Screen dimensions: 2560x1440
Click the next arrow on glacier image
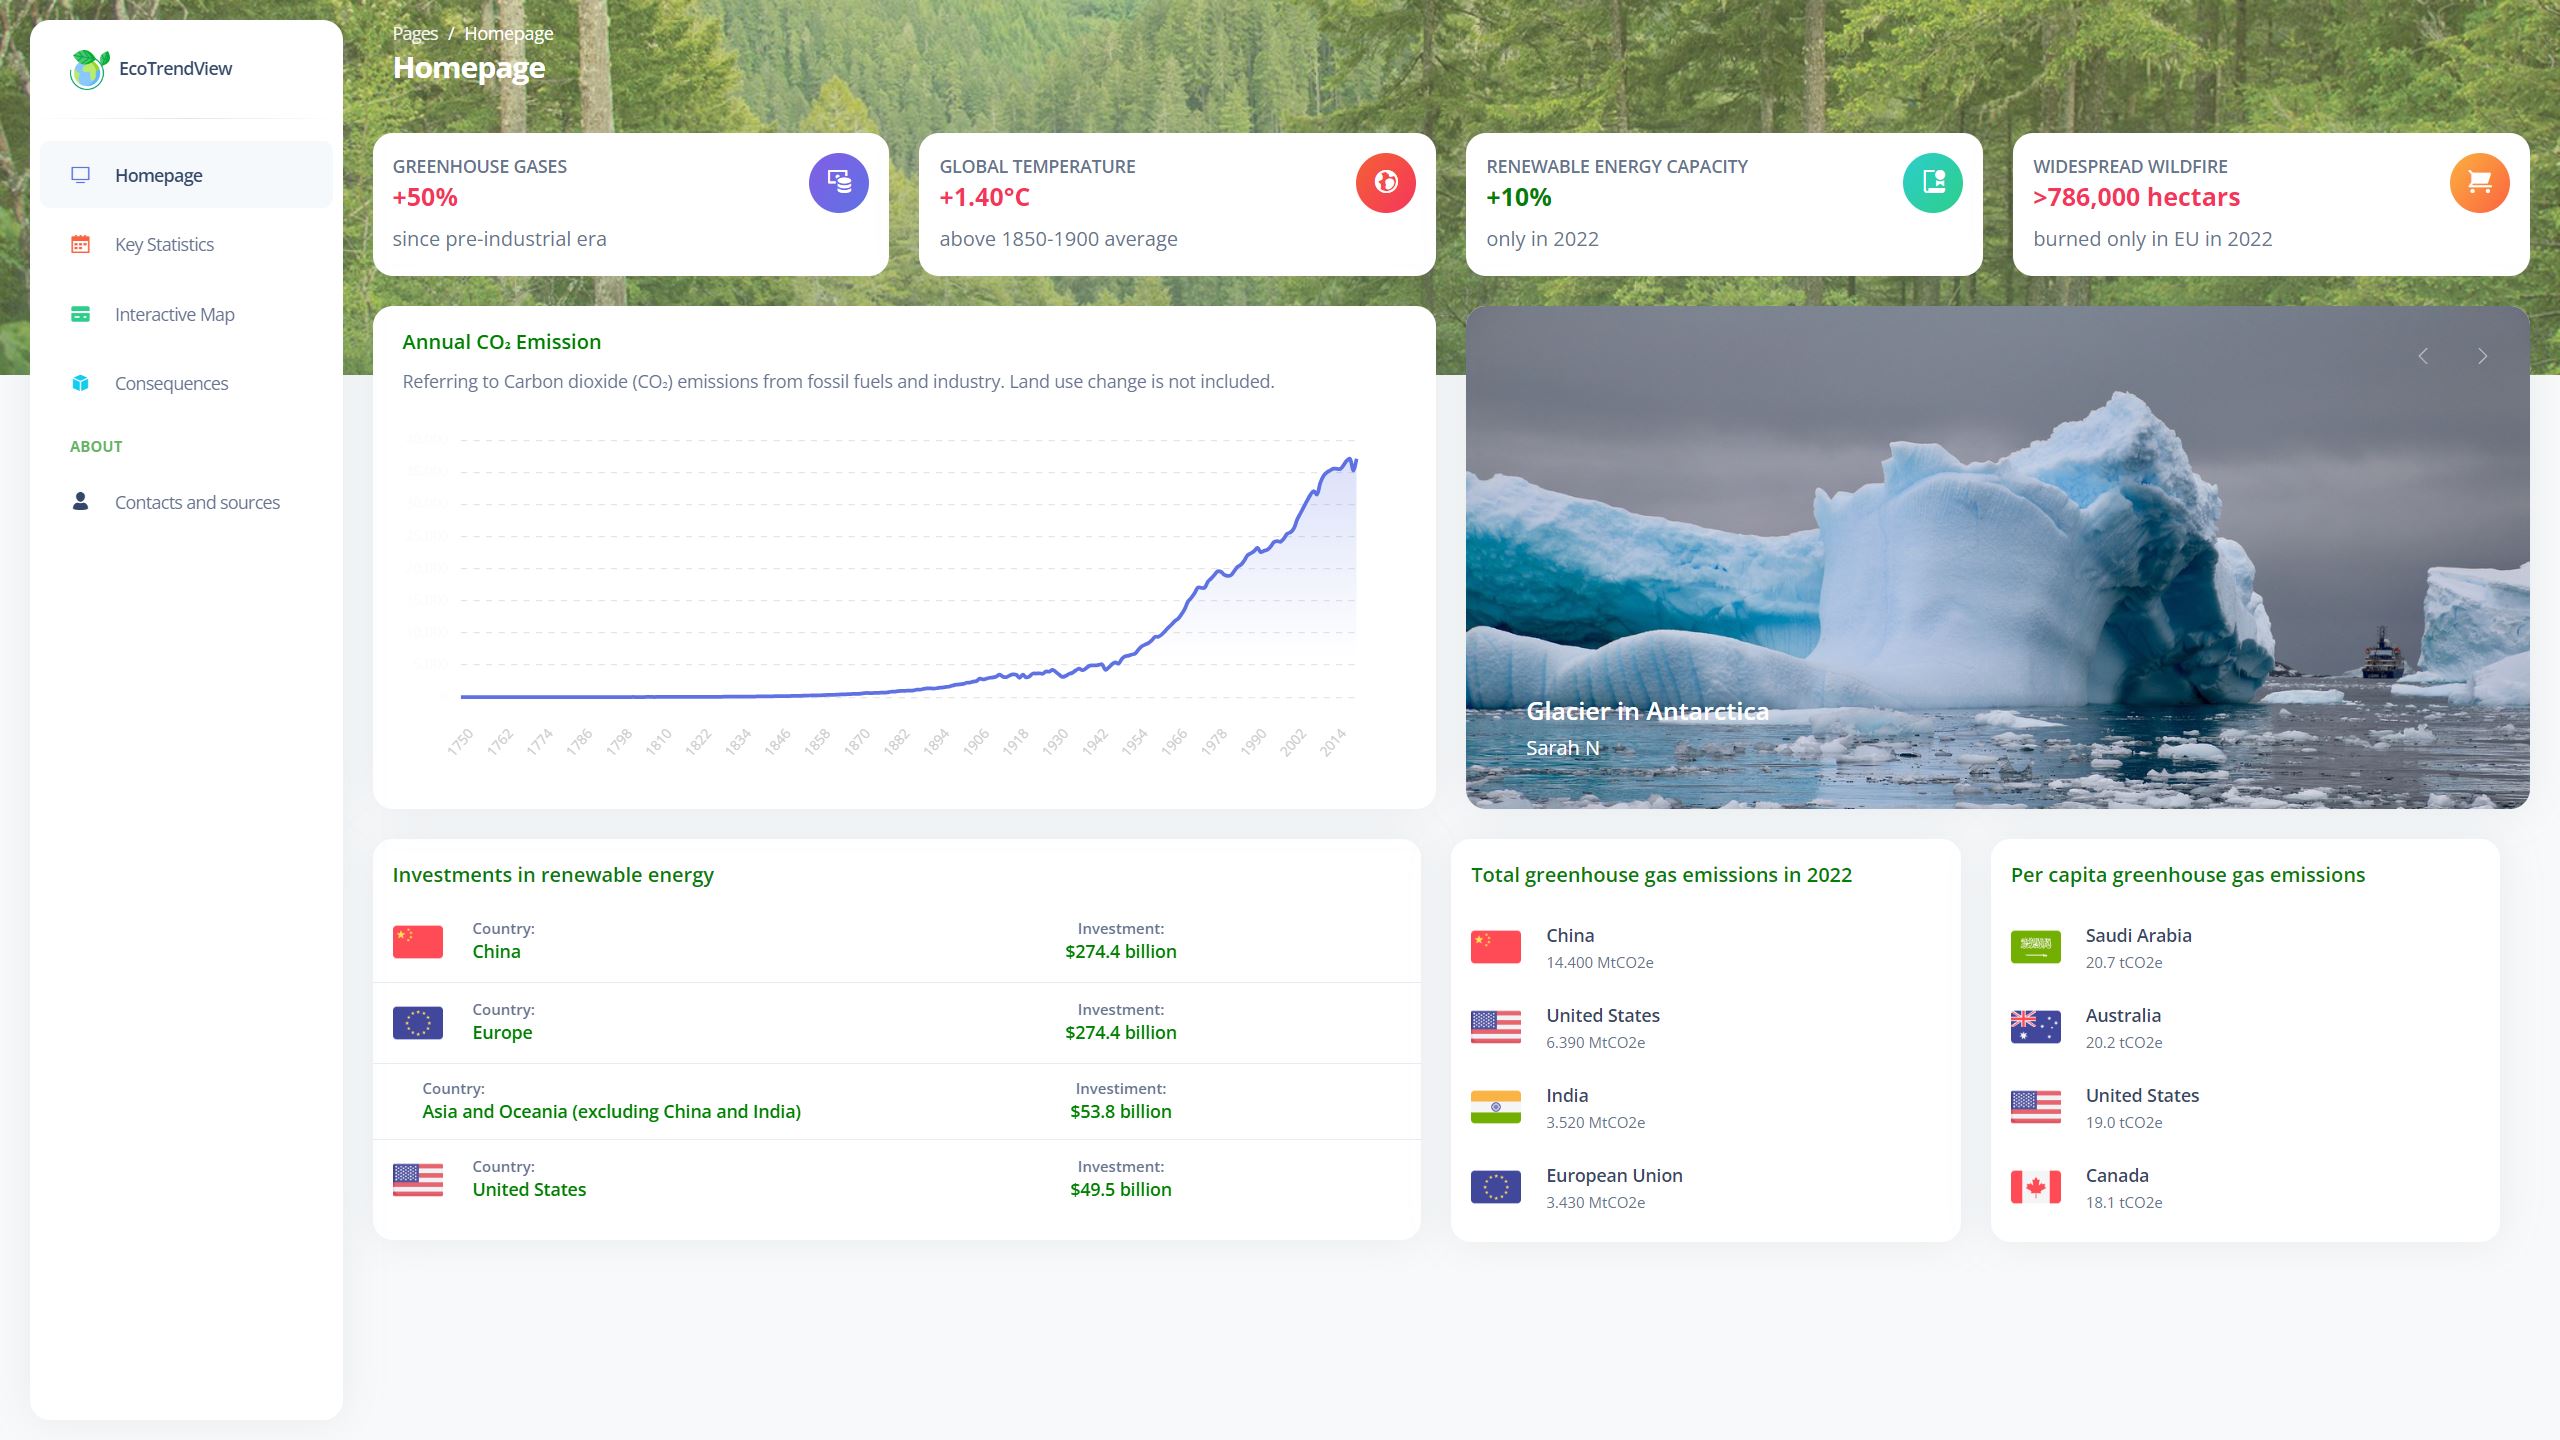point(2483,357)
